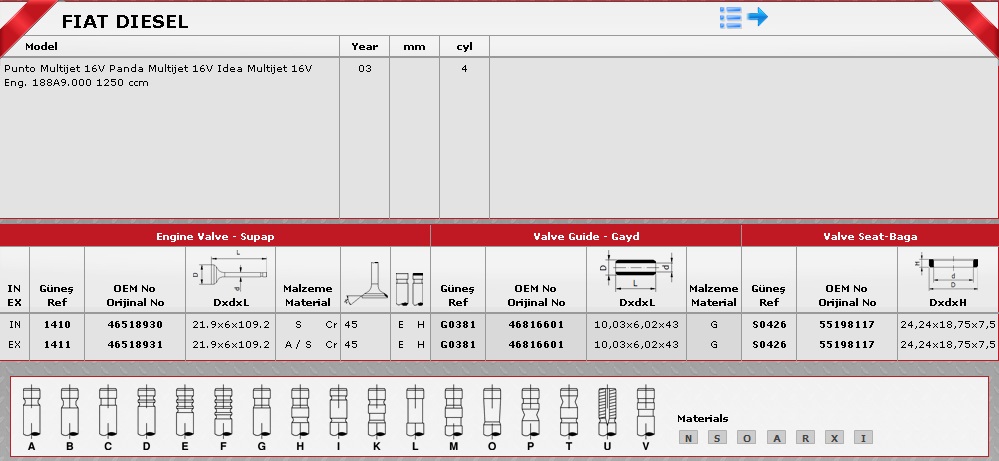Image resolution: width=999 pixels, height=461 pixels.
Task: Choose valve stem tip type O diagram
Action: point(490,412)
